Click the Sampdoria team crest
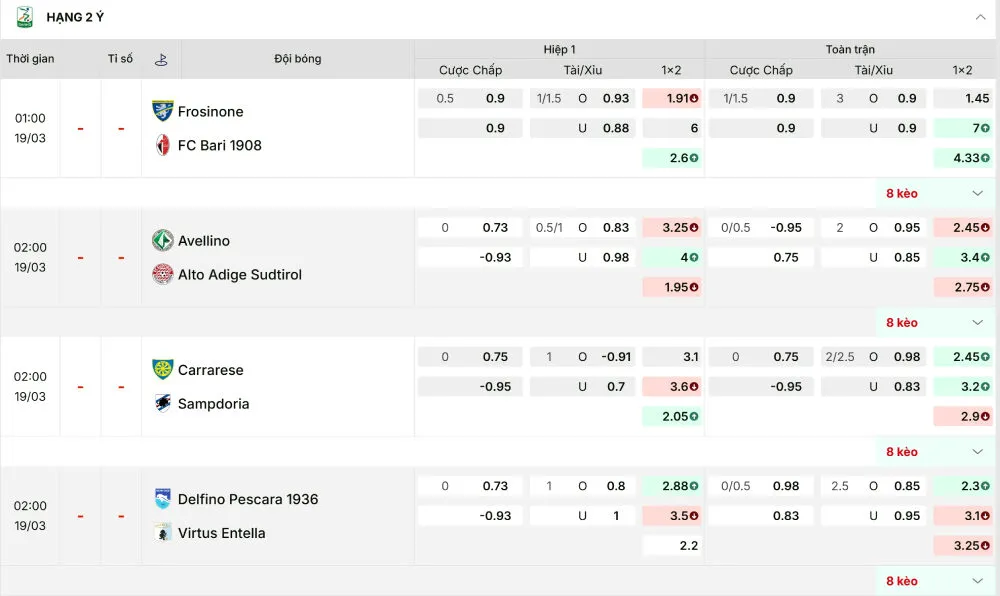 162,403
